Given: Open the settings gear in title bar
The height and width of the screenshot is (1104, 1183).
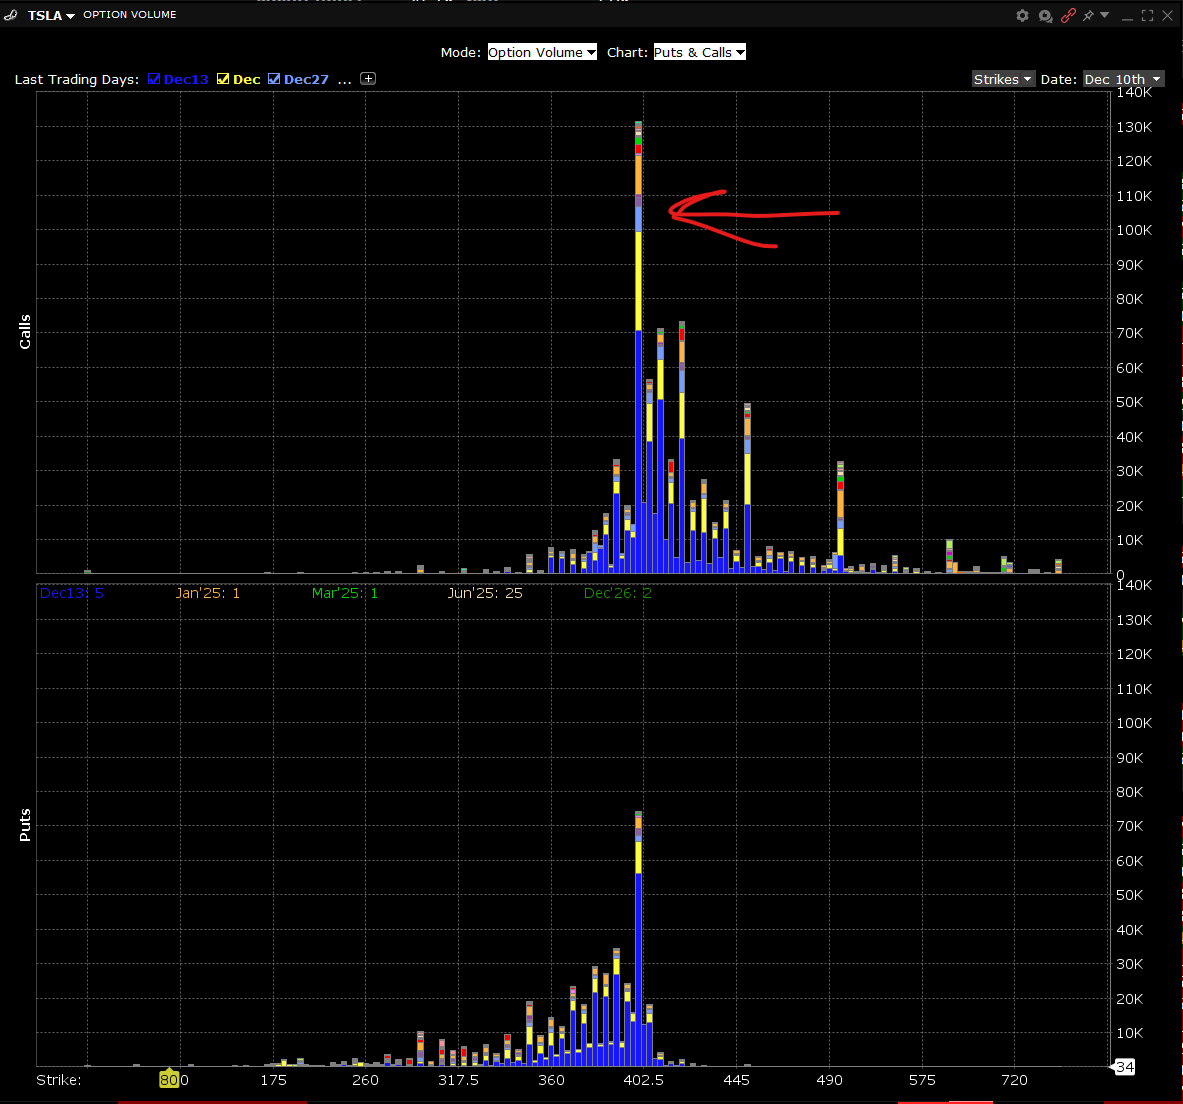Looking at the screenshot, I should 1022,15.
